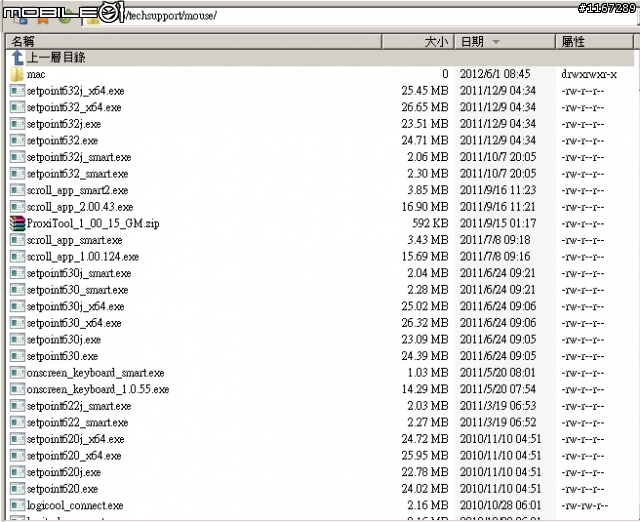
Task: Click the drwxrwxr-x attribute cell
Action: click(589, 74)
